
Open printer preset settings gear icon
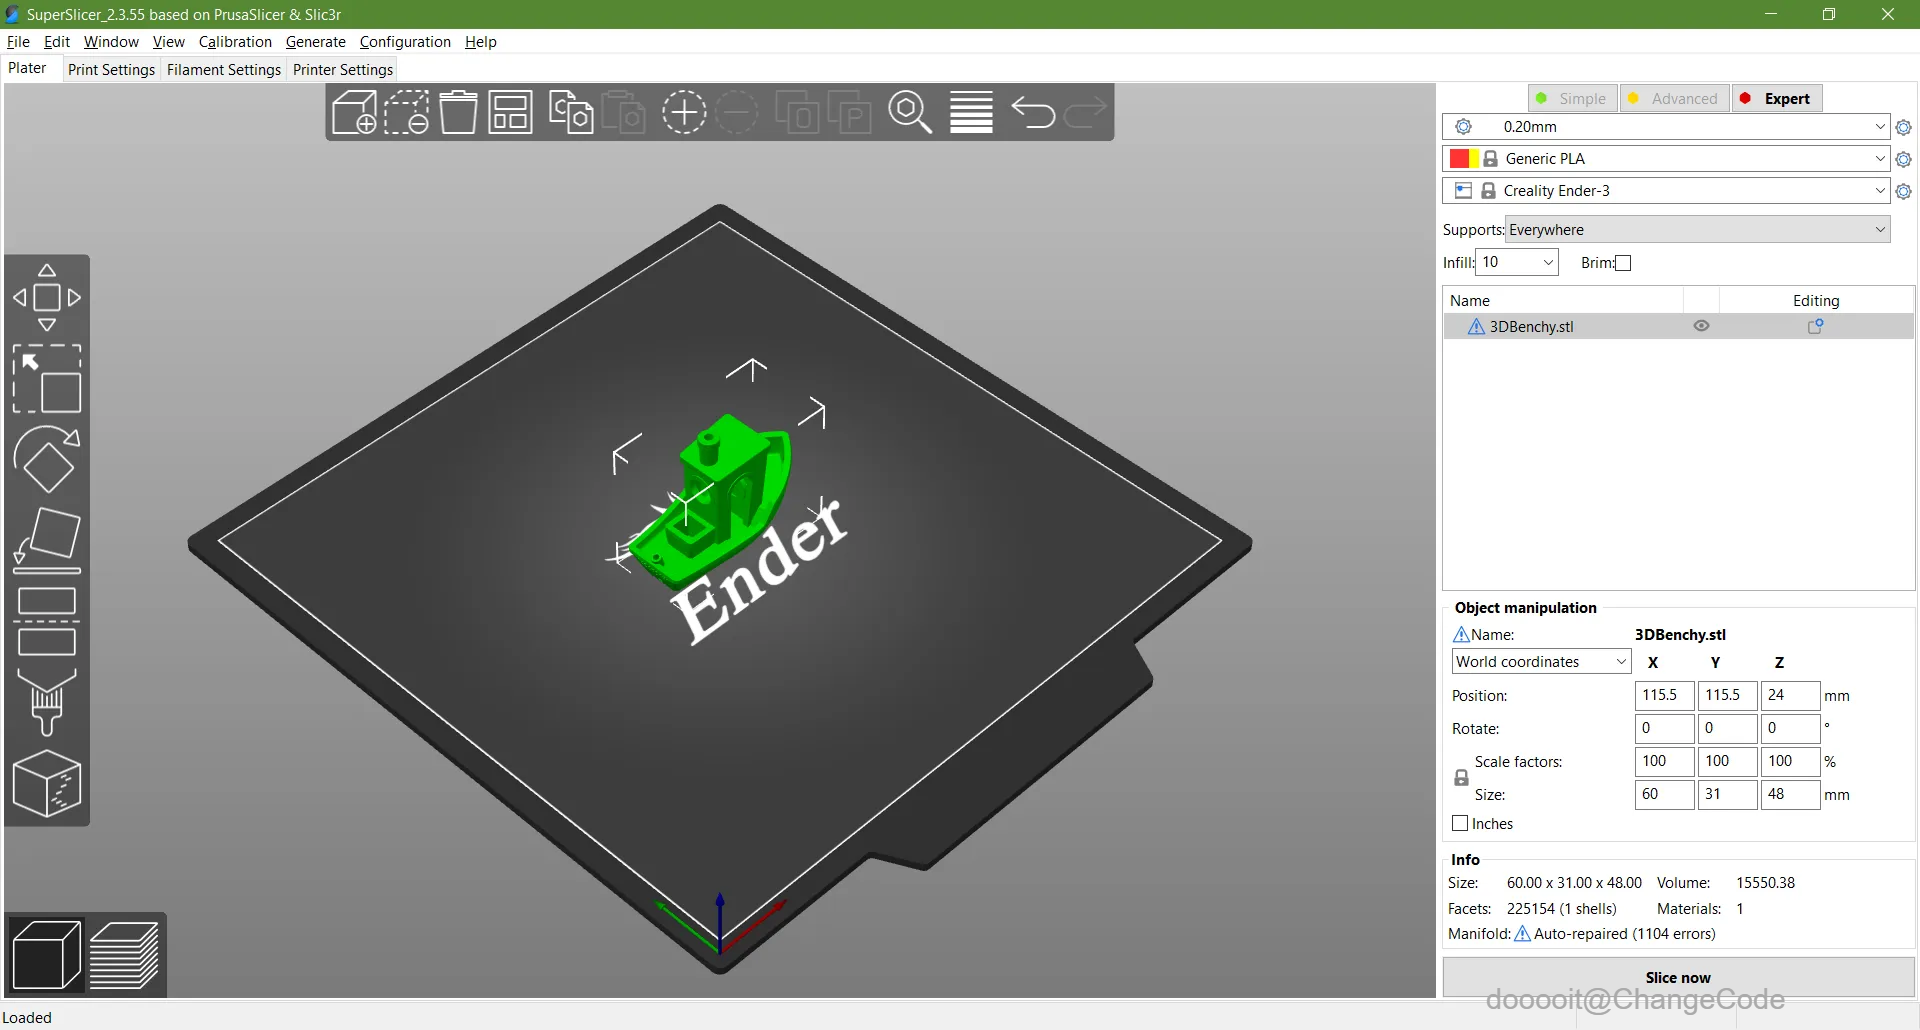pyautogui.click(x=1904, y=191)
